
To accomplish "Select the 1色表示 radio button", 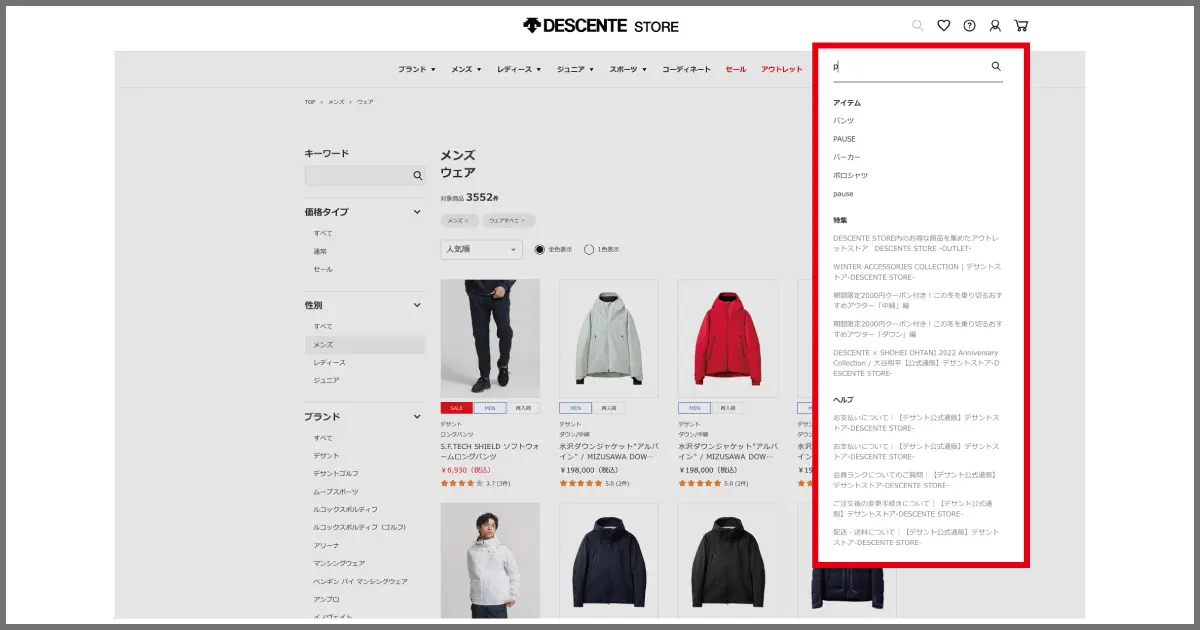I will click(x=589, y=249).
